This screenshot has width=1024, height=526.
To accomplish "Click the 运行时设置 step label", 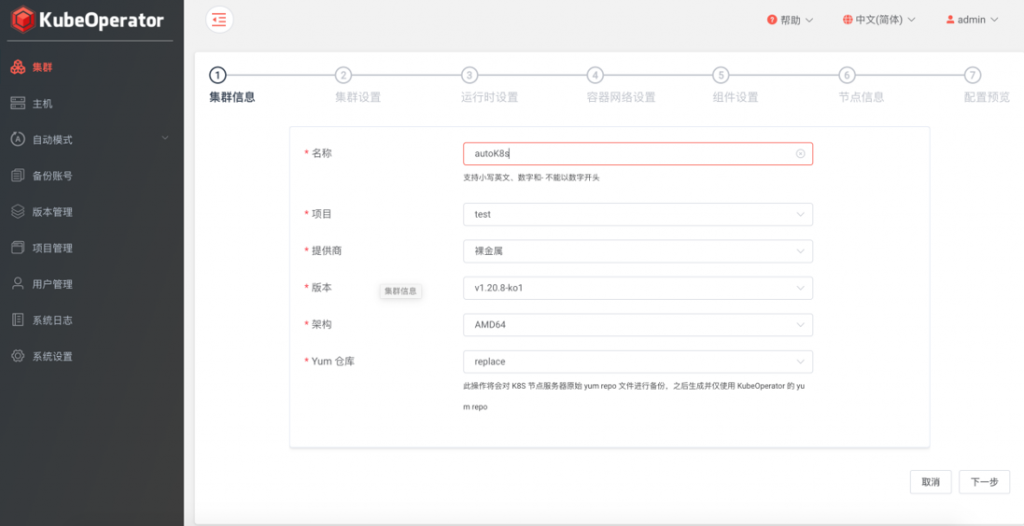I will [489, 98].
